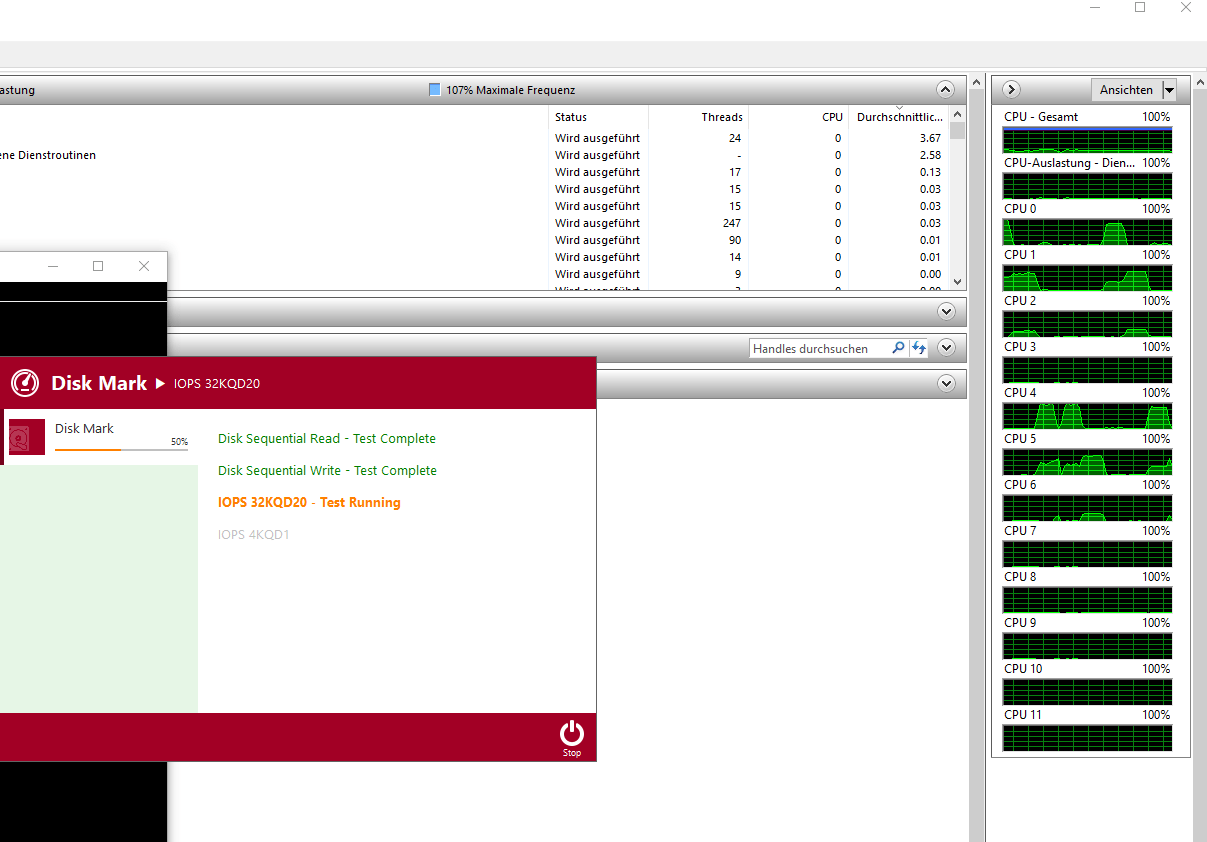Click the process list scrollbar down arrow
Image resolution: width=1207 pixels, height=842 pixels.
957,282
